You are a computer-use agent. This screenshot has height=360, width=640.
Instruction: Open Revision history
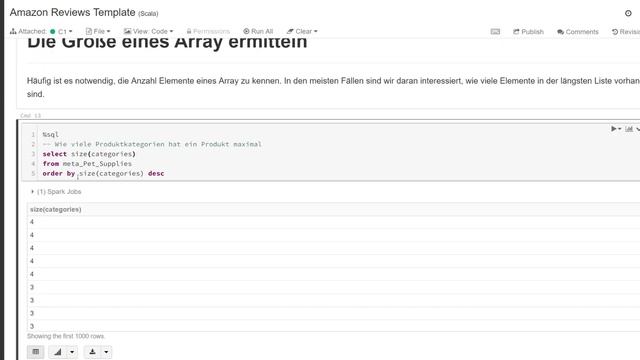(626, 31)
